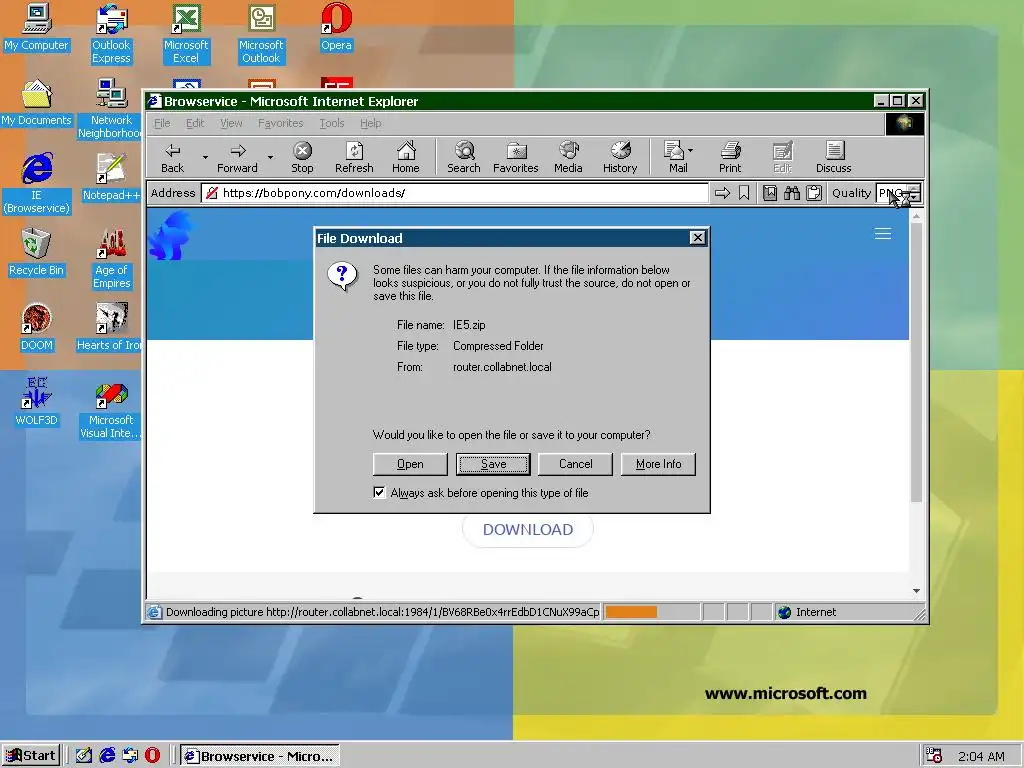This screenshot has width=1024, height=768.
Task: Click the Mail toolbar icon
Action: [x=674, y=157]
